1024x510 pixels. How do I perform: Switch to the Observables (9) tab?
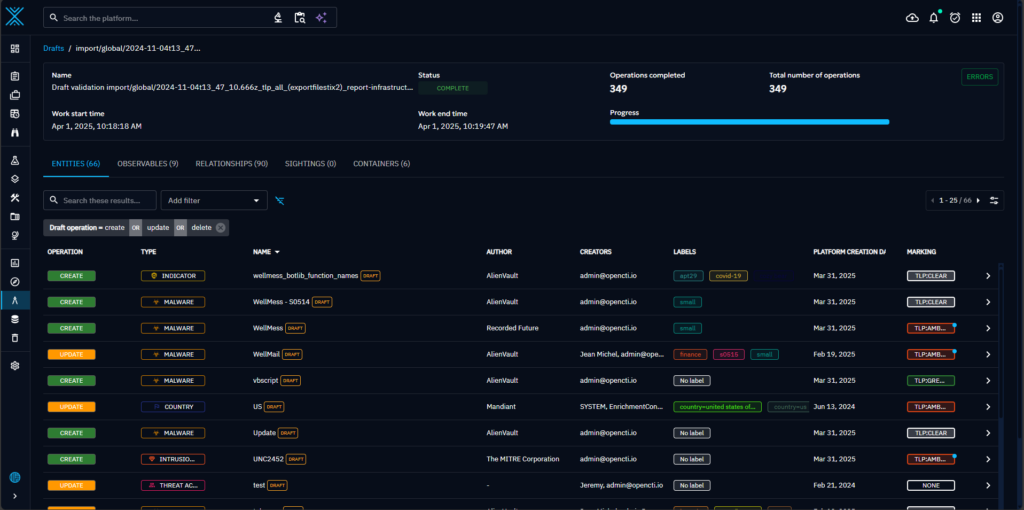[148, 163]
